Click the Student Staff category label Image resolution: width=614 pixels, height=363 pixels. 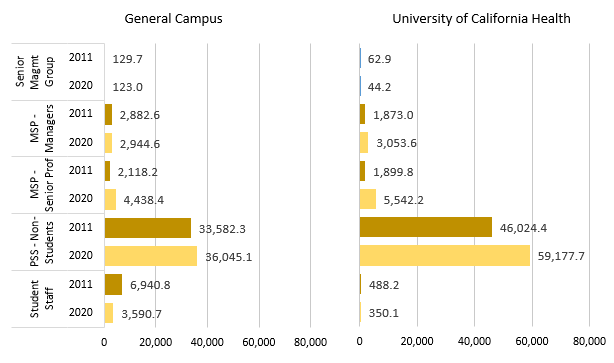pyautogui.click(x=41, y=298)
